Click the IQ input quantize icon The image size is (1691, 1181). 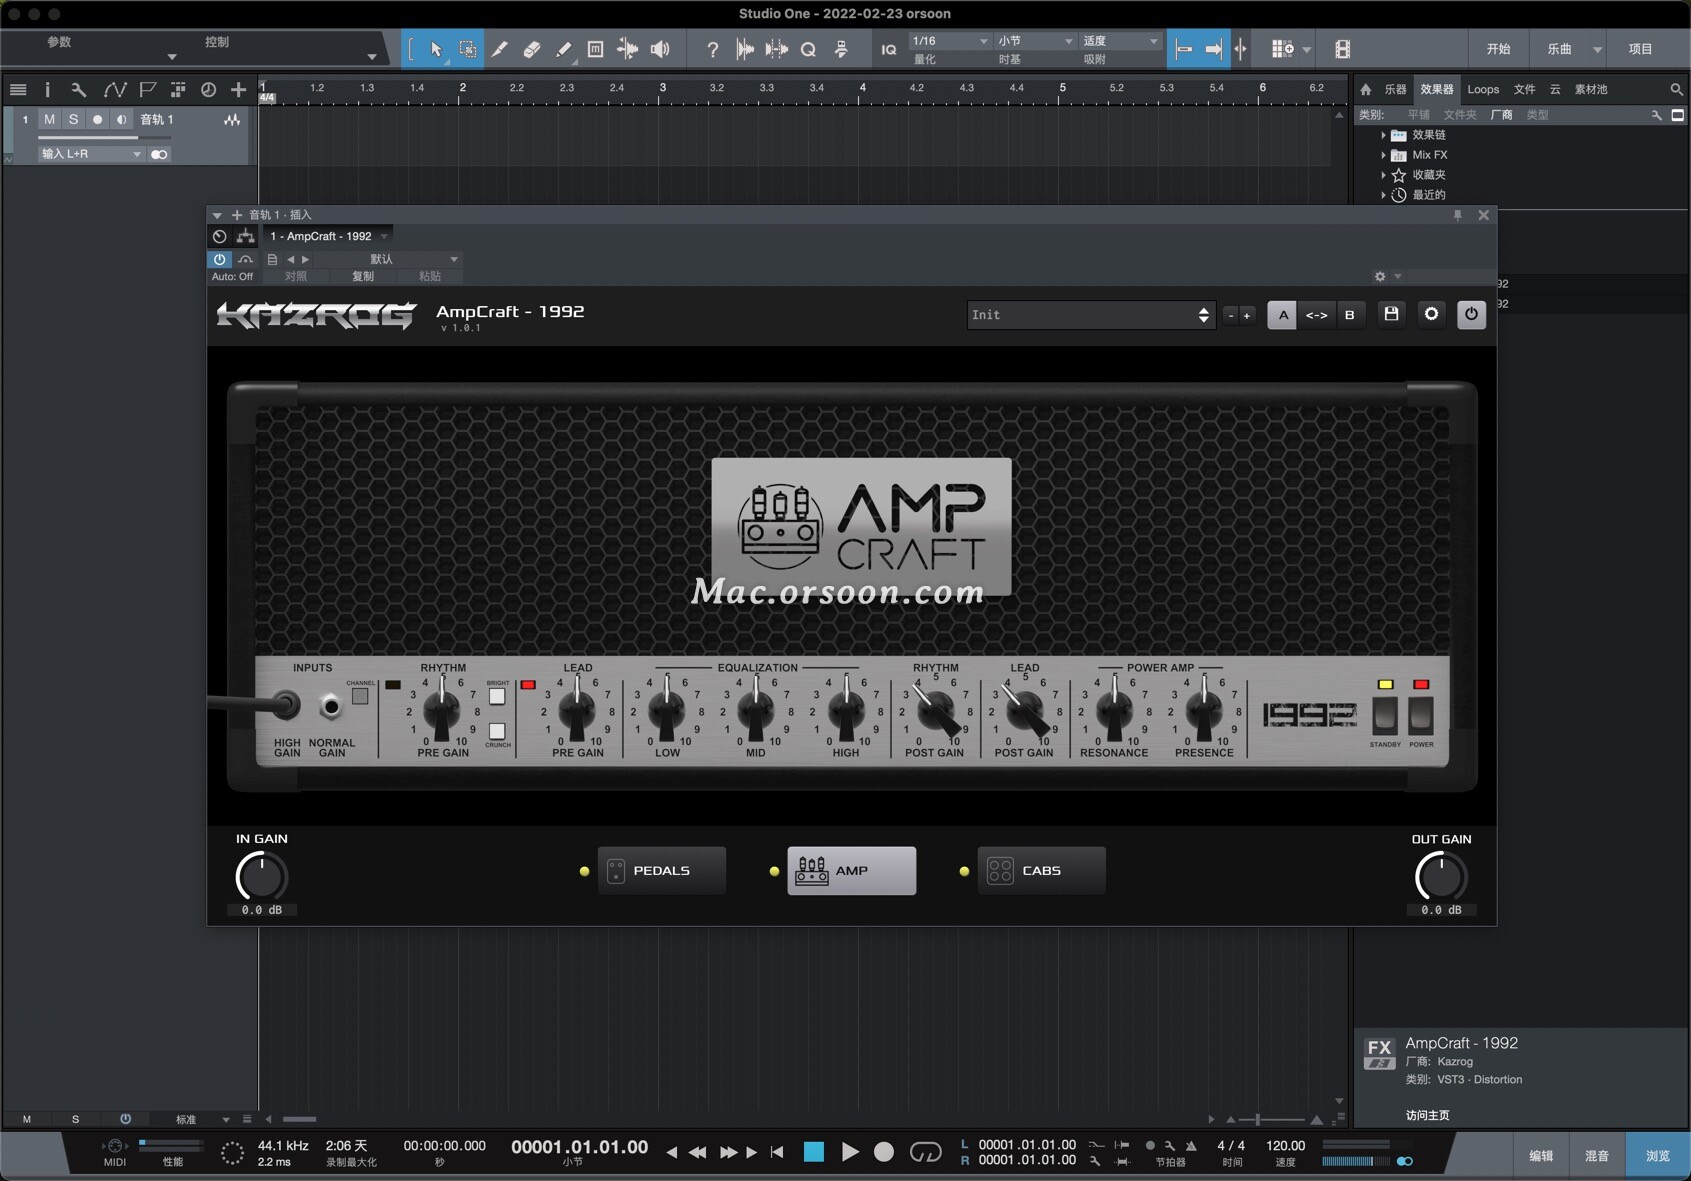pos(888,49)
